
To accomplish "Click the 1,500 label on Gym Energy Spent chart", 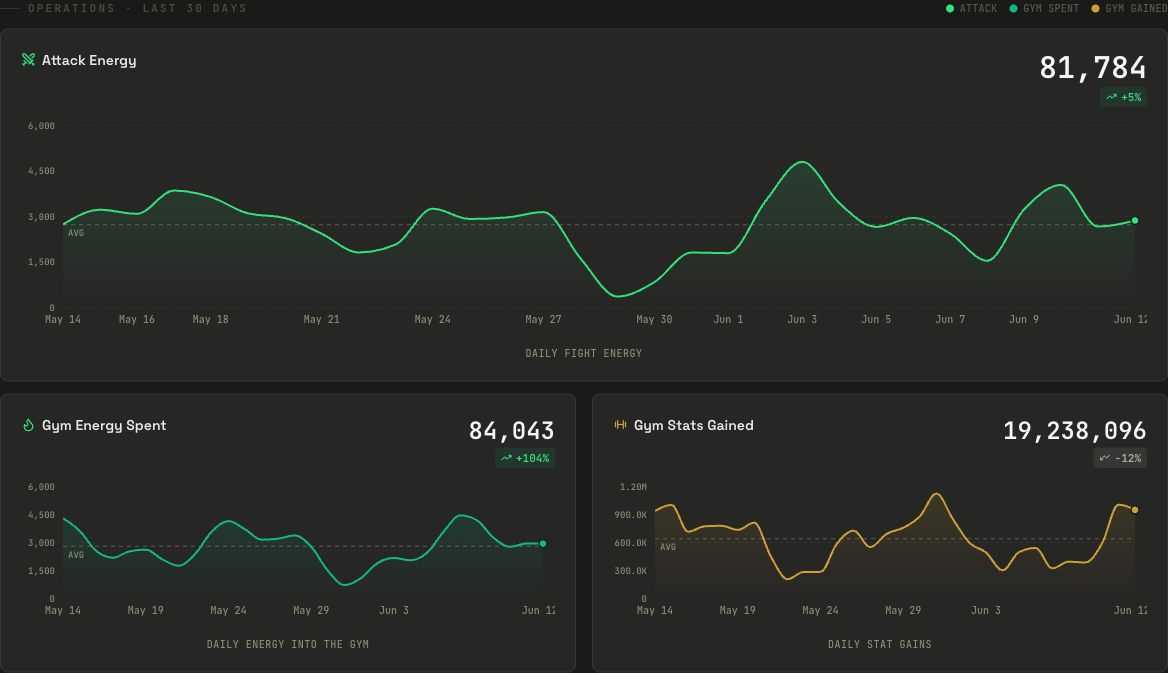I will (x=41, y=571).
